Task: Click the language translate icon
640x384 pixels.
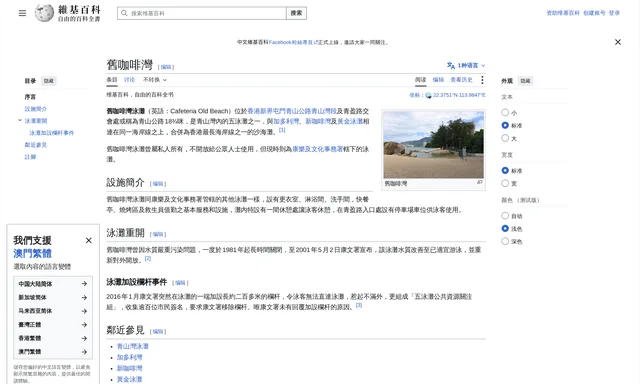Action: pos(451,65)
